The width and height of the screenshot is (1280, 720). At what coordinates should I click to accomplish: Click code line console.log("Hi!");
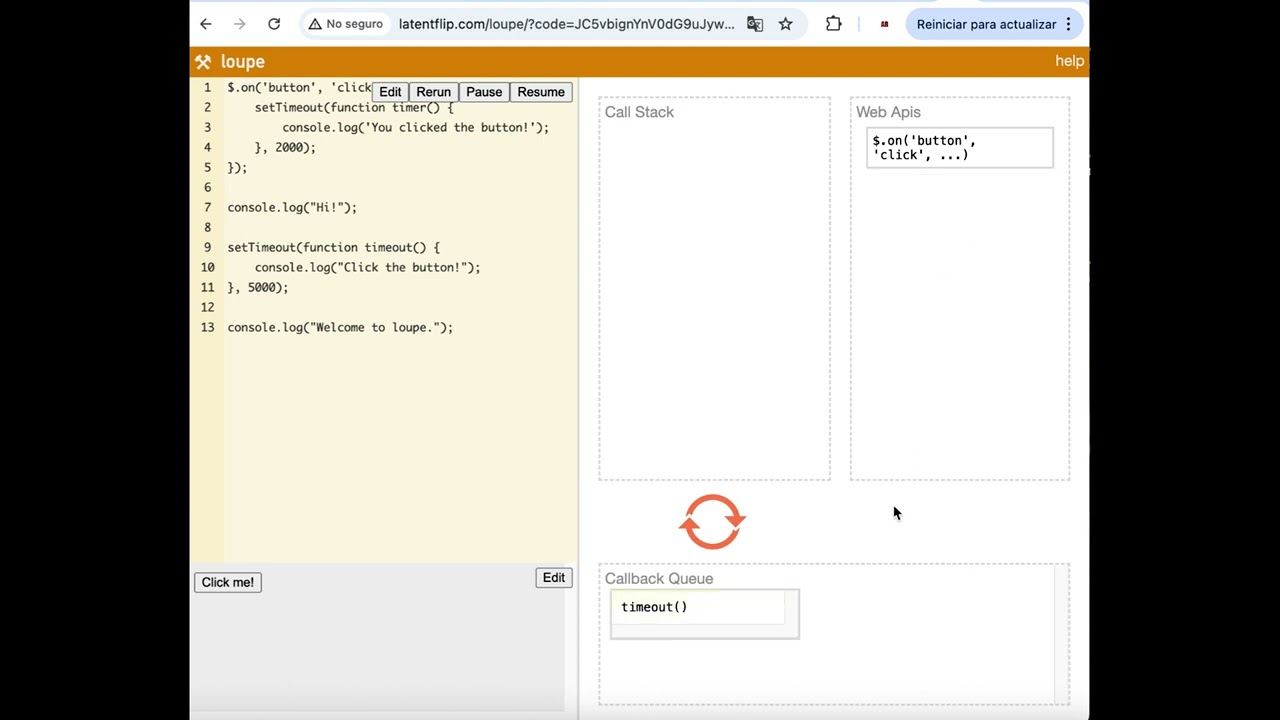click(292, 207)
